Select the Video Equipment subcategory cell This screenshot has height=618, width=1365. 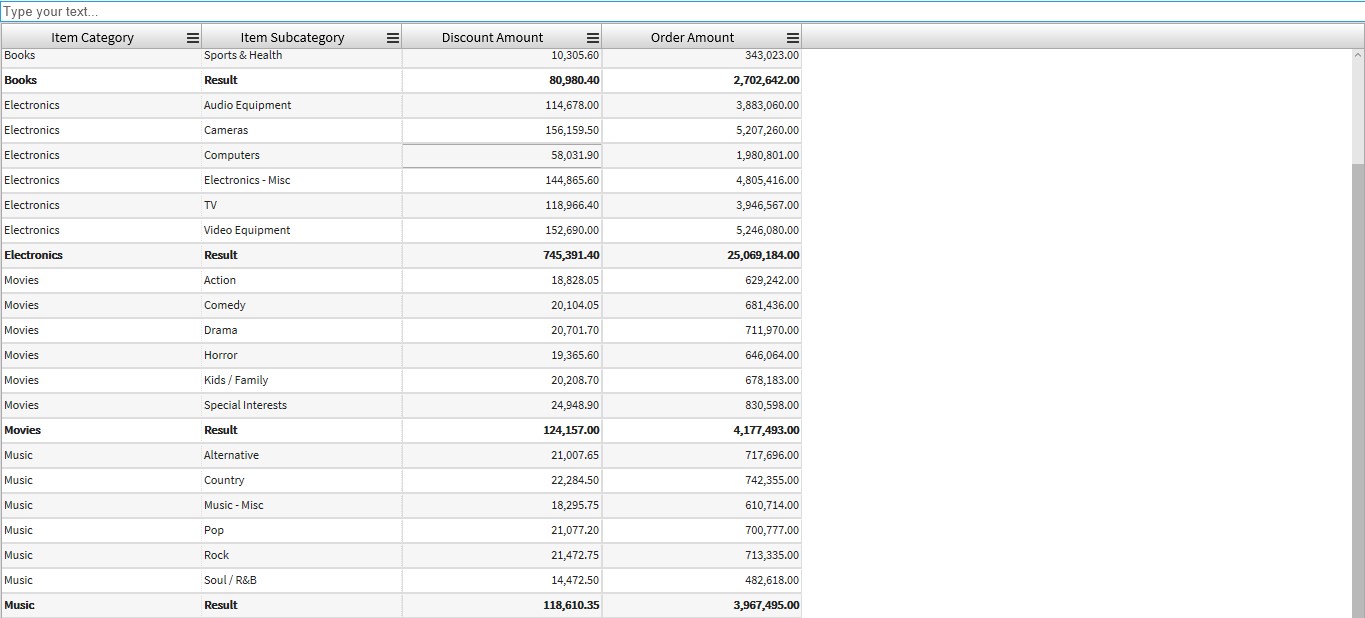(x=247, y=230)
